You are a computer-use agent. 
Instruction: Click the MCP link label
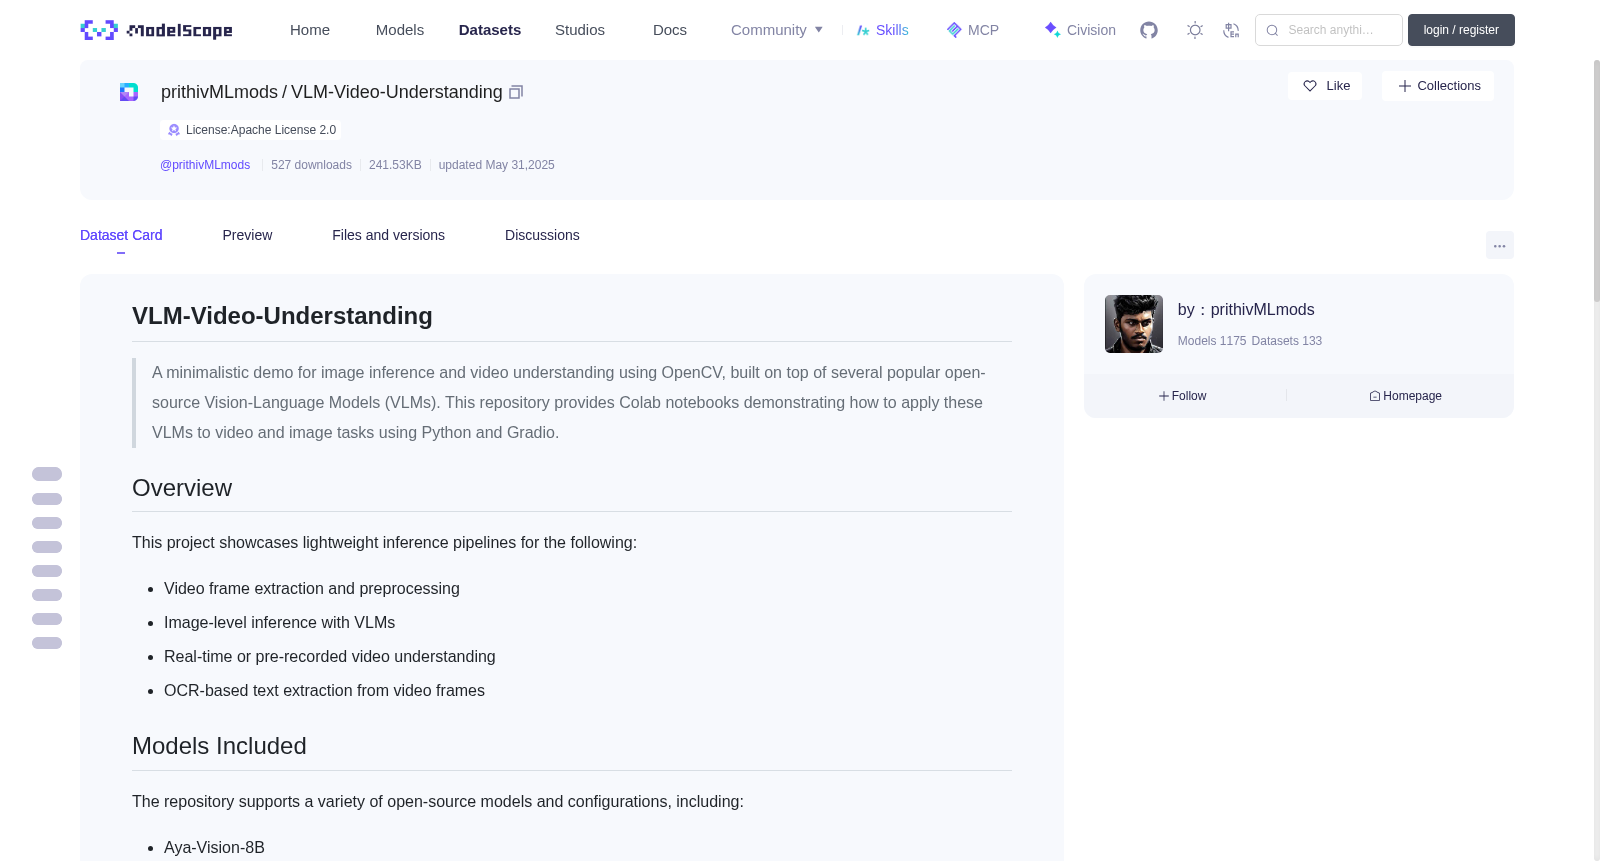point(983,30)
